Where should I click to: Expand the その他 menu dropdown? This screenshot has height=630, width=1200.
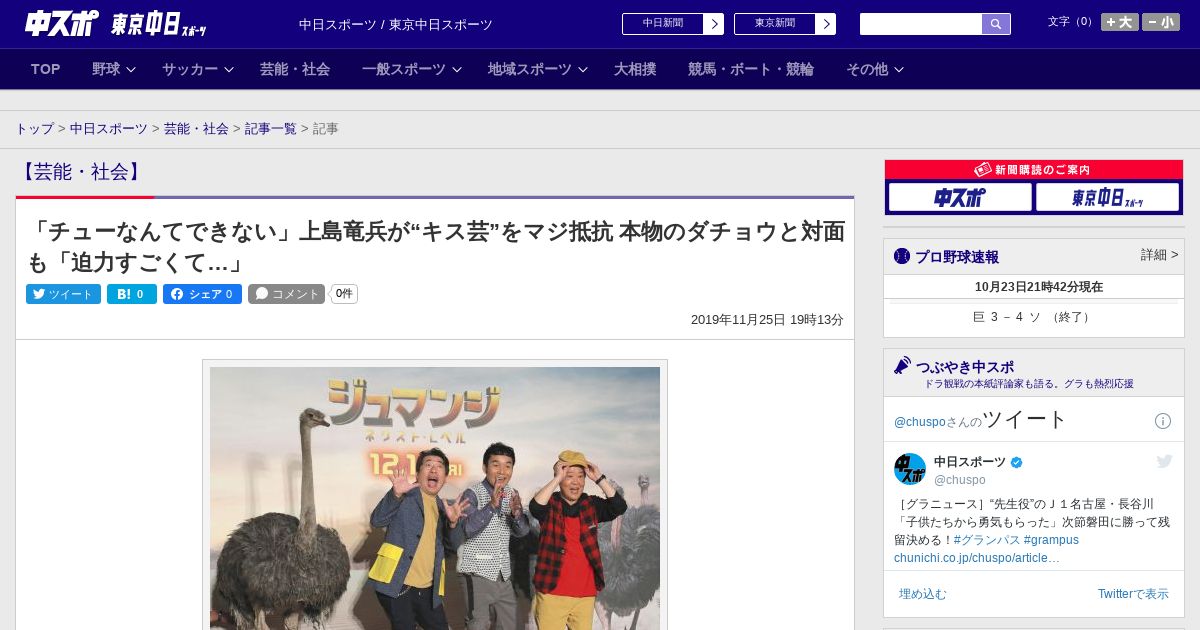coord(875,69)
